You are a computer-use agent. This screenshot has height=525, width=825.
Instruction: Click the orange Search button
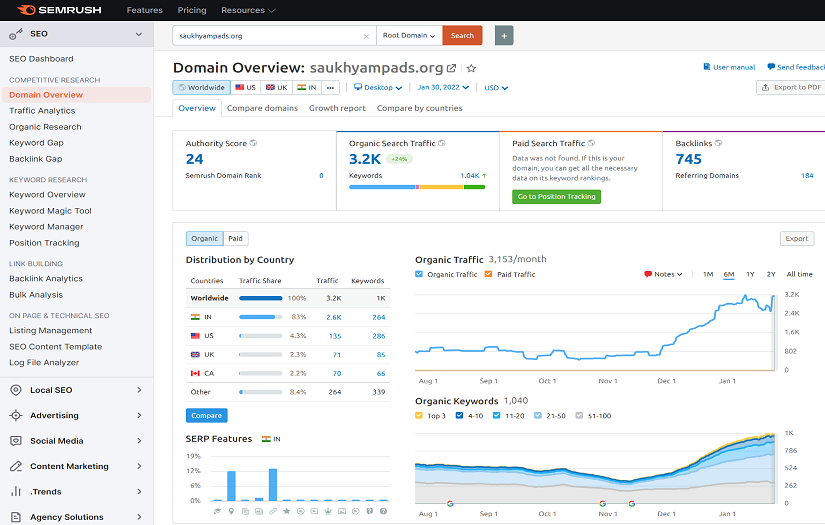point(462,36)
